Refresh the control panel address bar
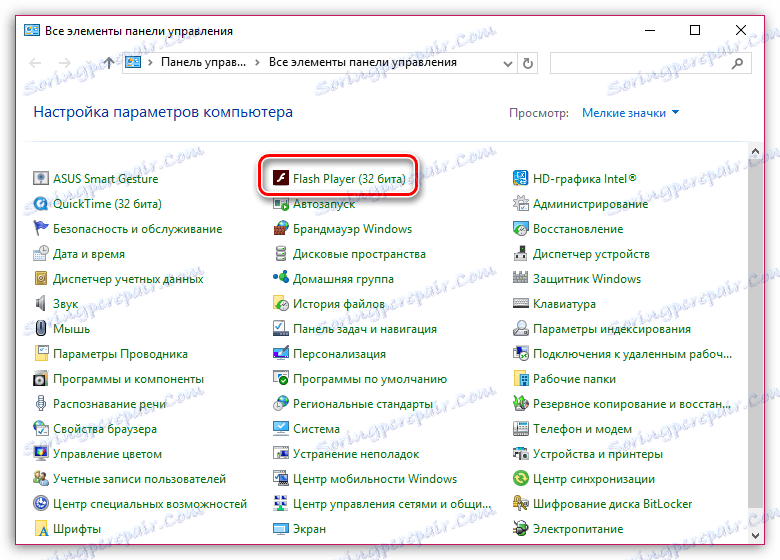Image resolution: width=780 pixels, height=560 pixels. coord(528,63)
